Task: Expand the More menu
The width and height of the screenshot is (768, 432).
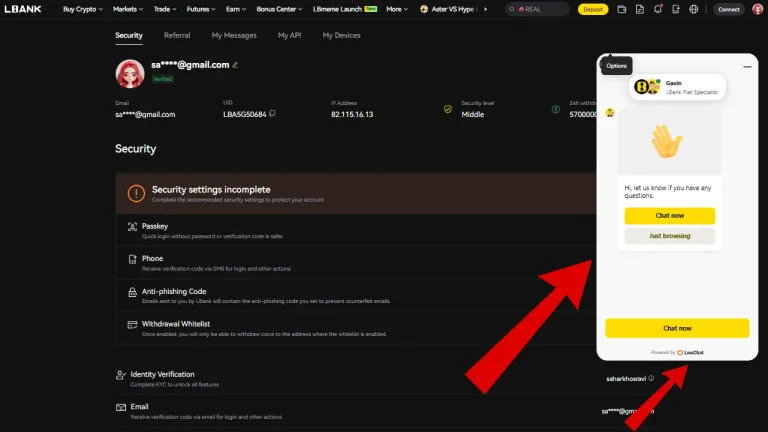Action: click(397, 9)
